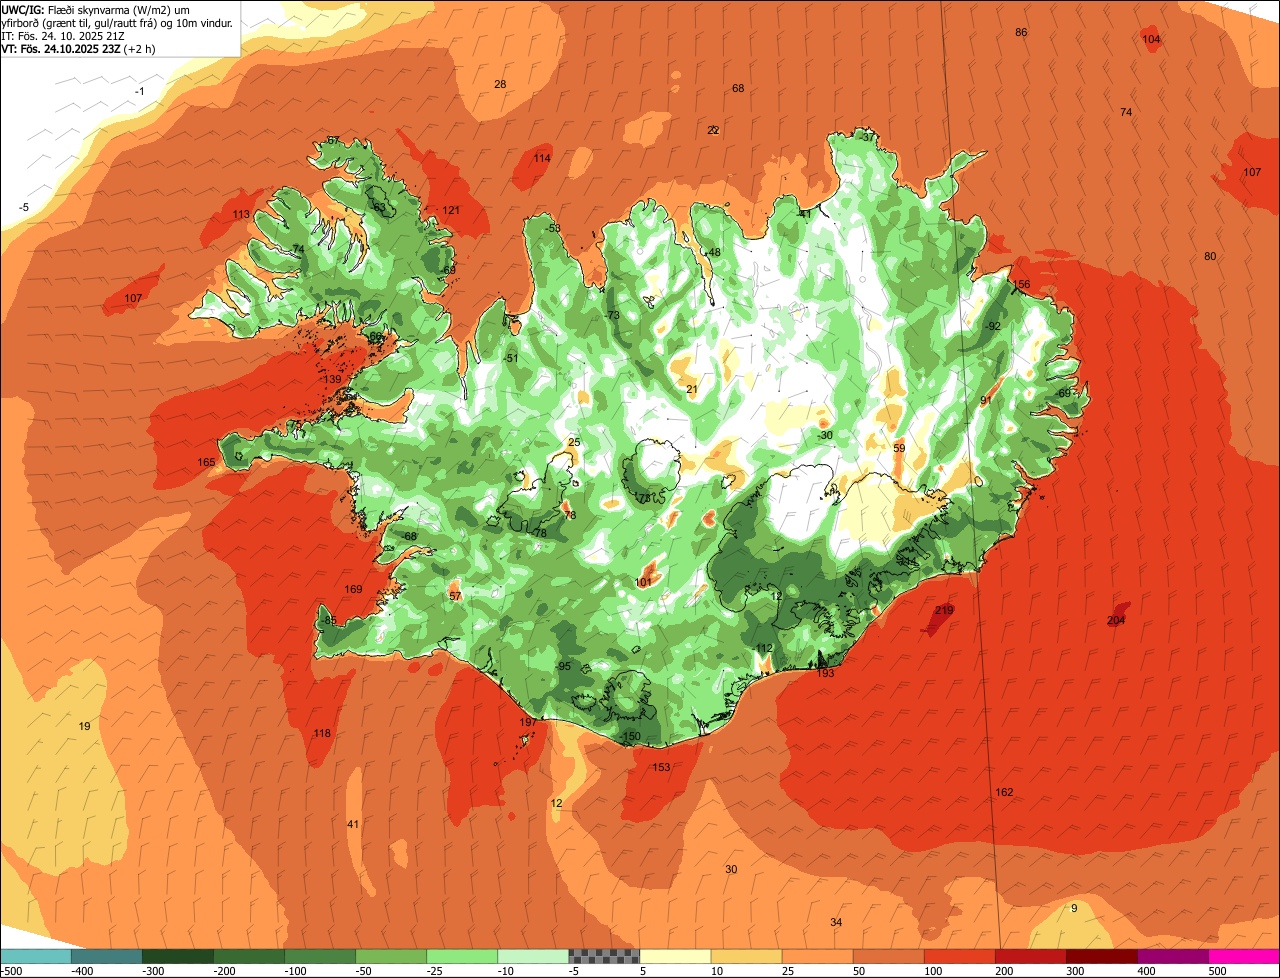Select the map value 104
Screen dimensions: 1280x978
click(1151, 39)
